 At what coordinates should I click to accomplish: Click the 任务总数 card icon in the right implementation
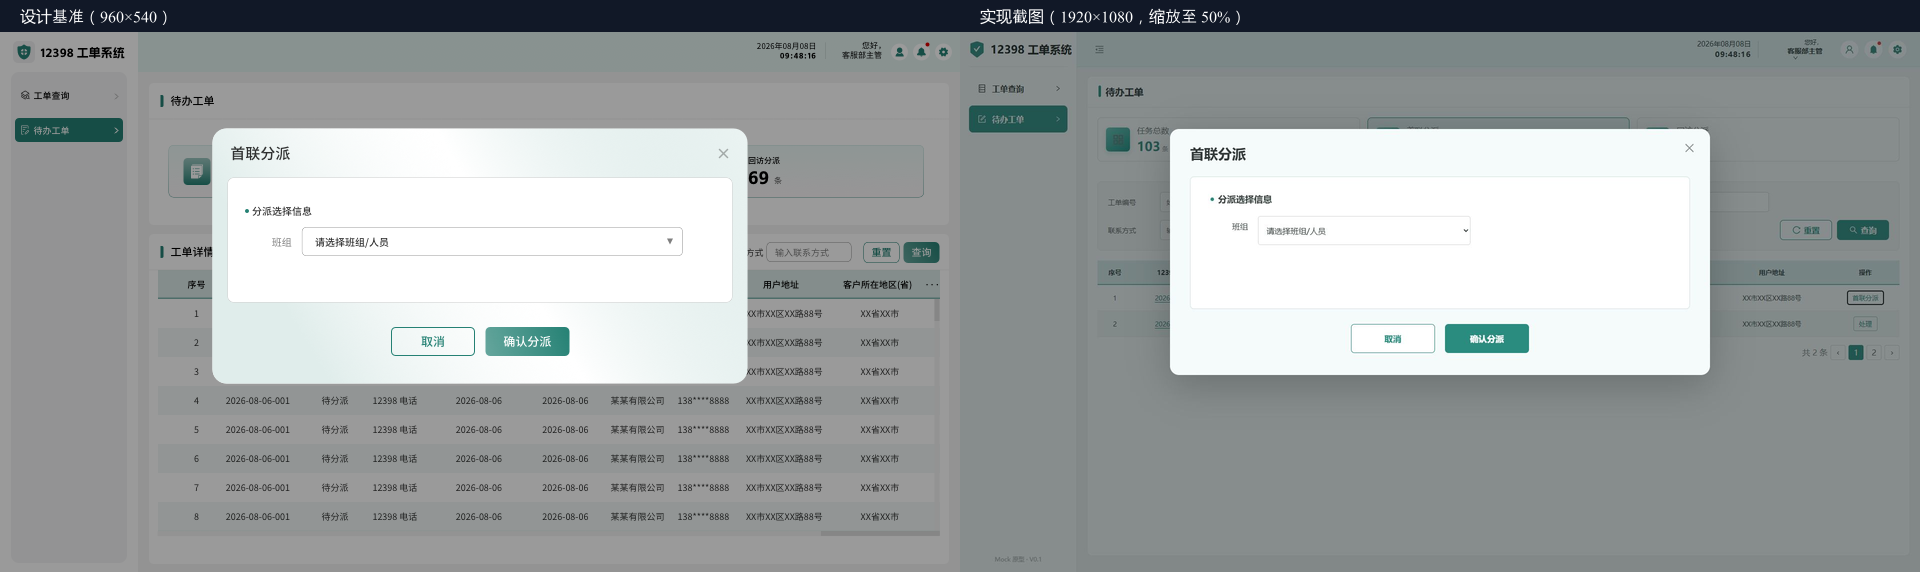click(x=1118, y=139)
